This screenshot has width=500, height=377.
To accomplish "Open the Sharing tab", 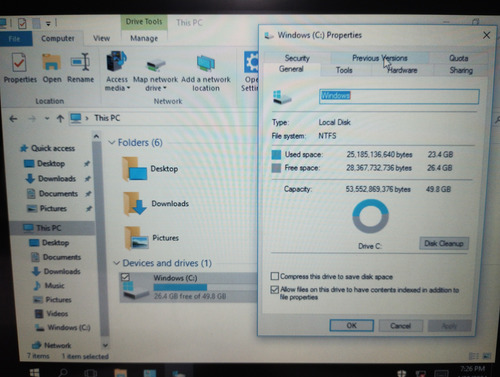I will coord(461,70).
